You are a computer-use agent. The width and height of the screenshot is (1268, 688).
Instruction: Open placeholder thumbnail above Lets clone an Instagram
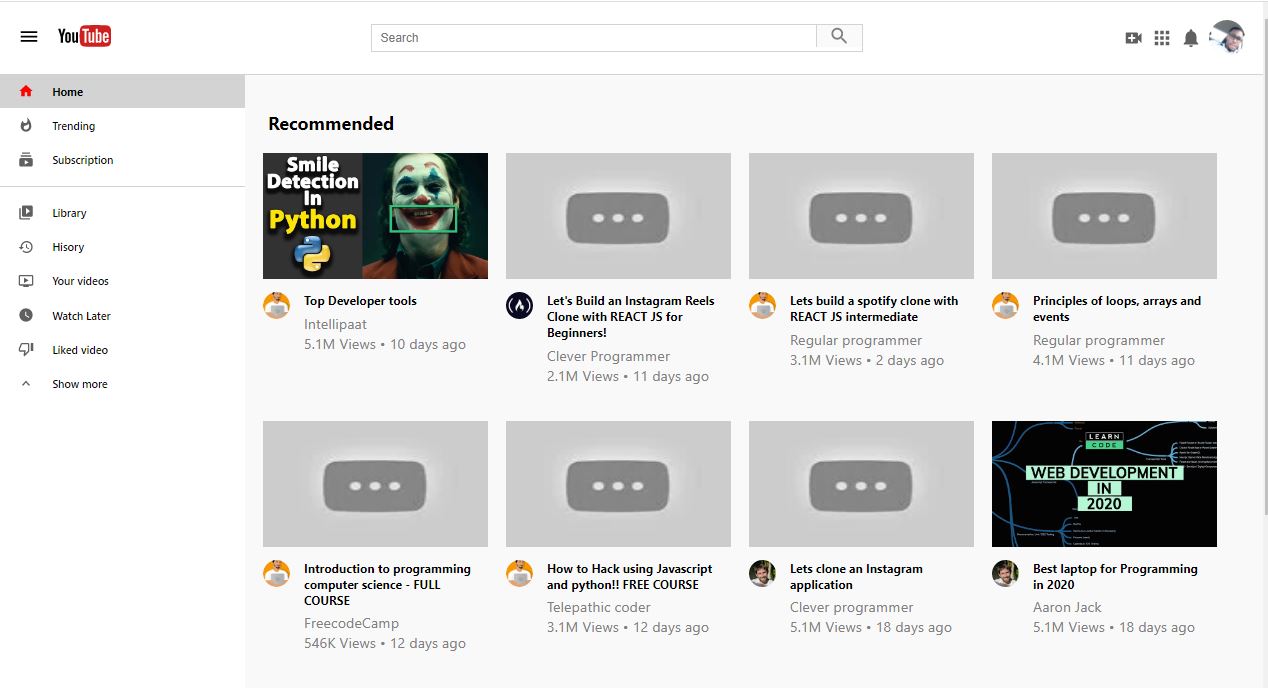click(861, 484)
